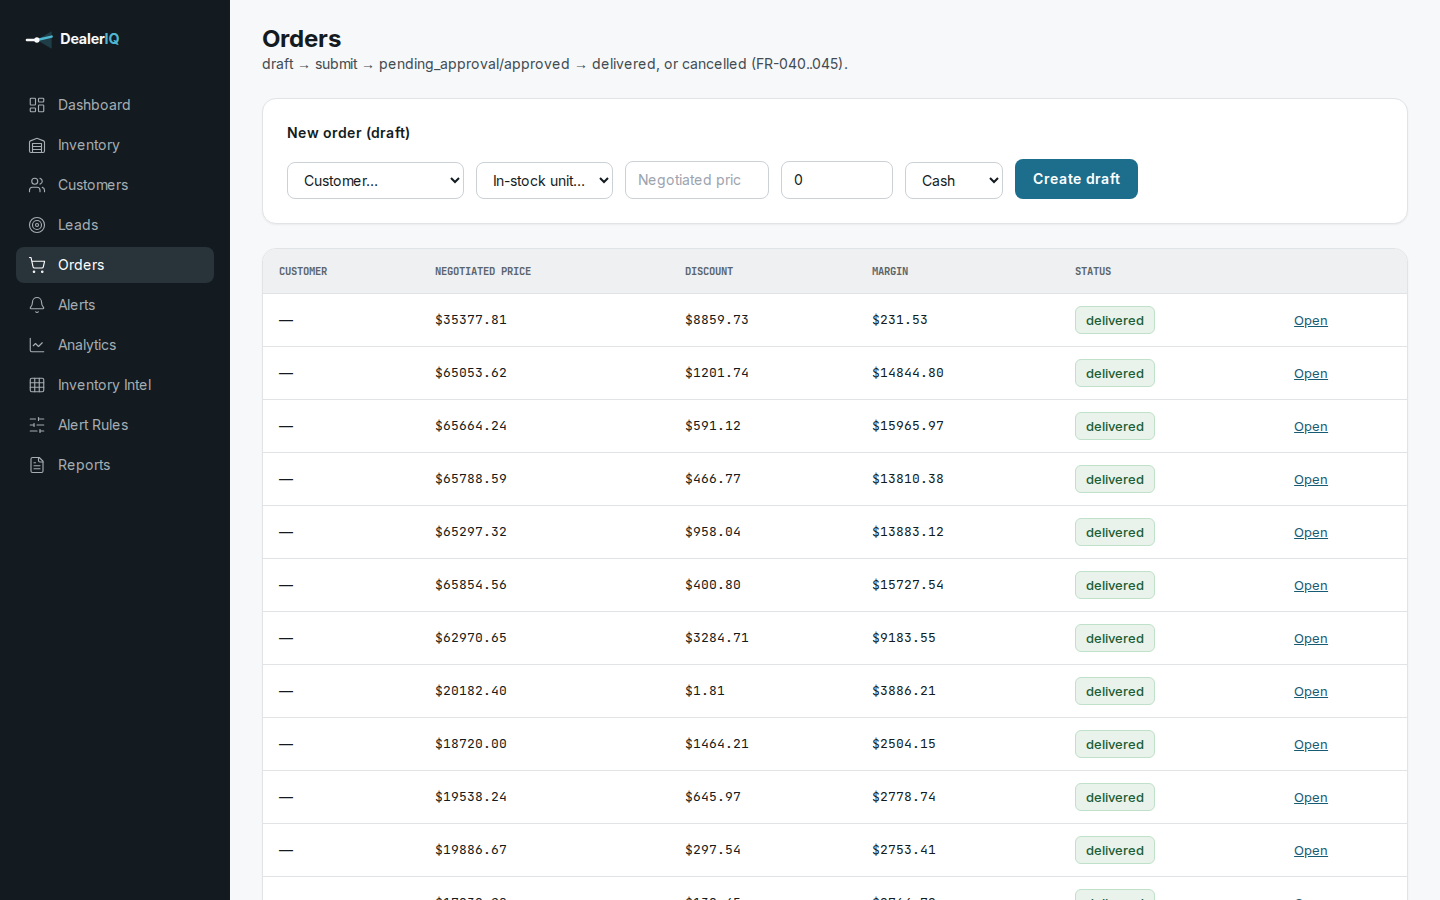
Task: Click the Inventory Intel table icon
Action: click(x=37, y=385)
